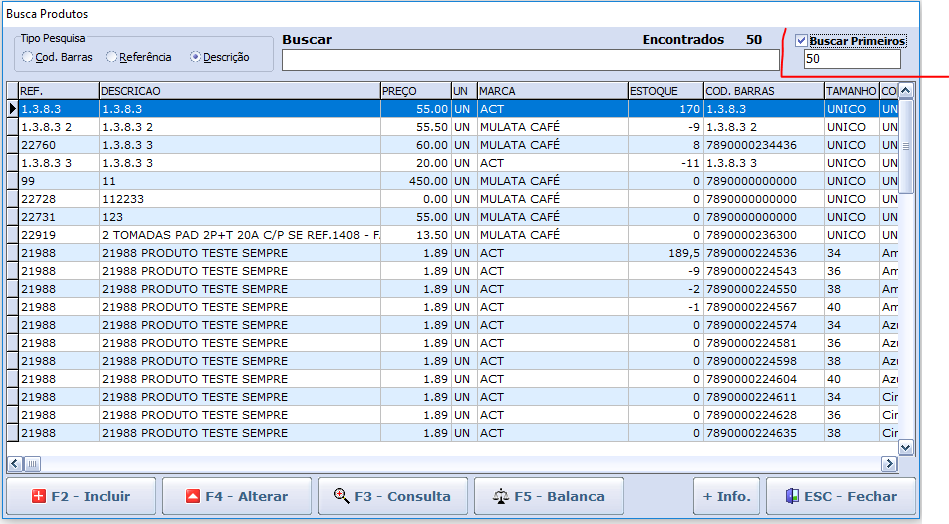Image resolution: width=949 pixels, height=524 pixels.
Task: Click the DESCRICAO column header
Action: [x=239, y=91]
